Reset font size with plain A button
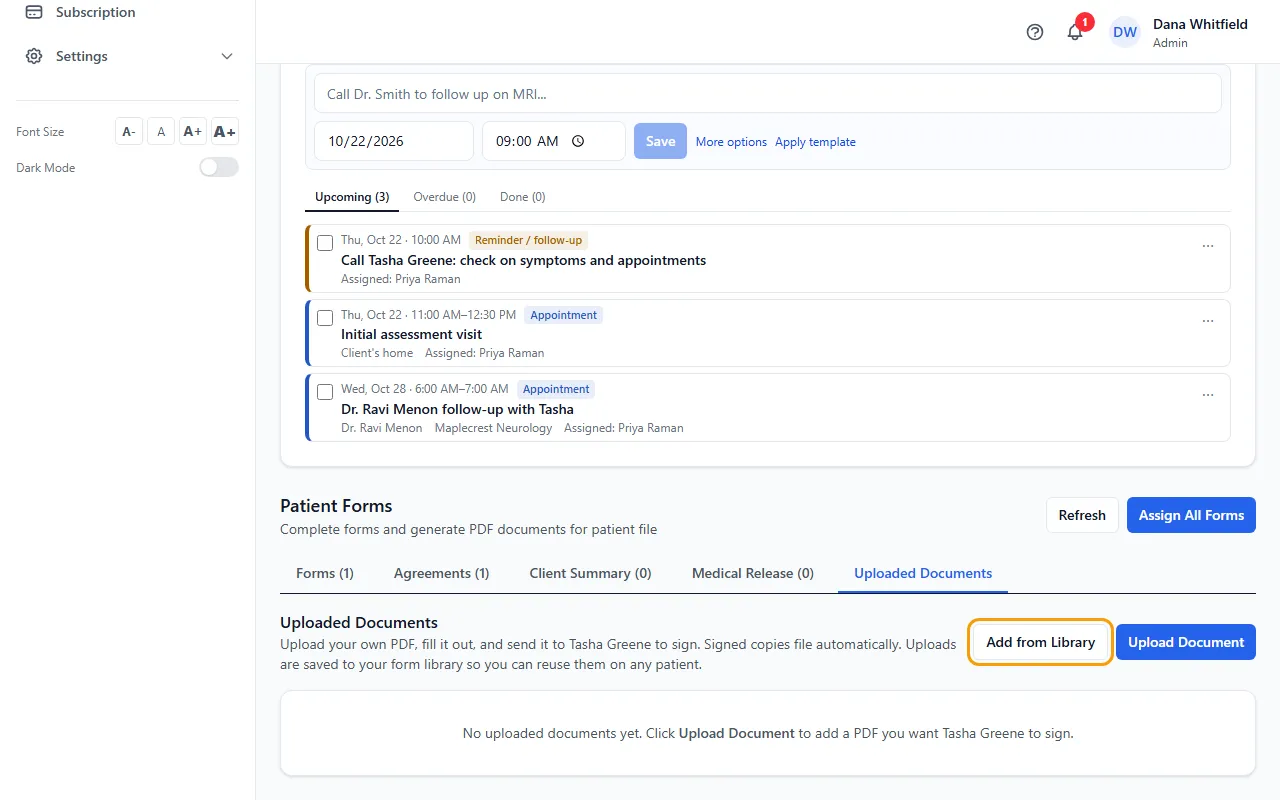 tap(161, 131)
